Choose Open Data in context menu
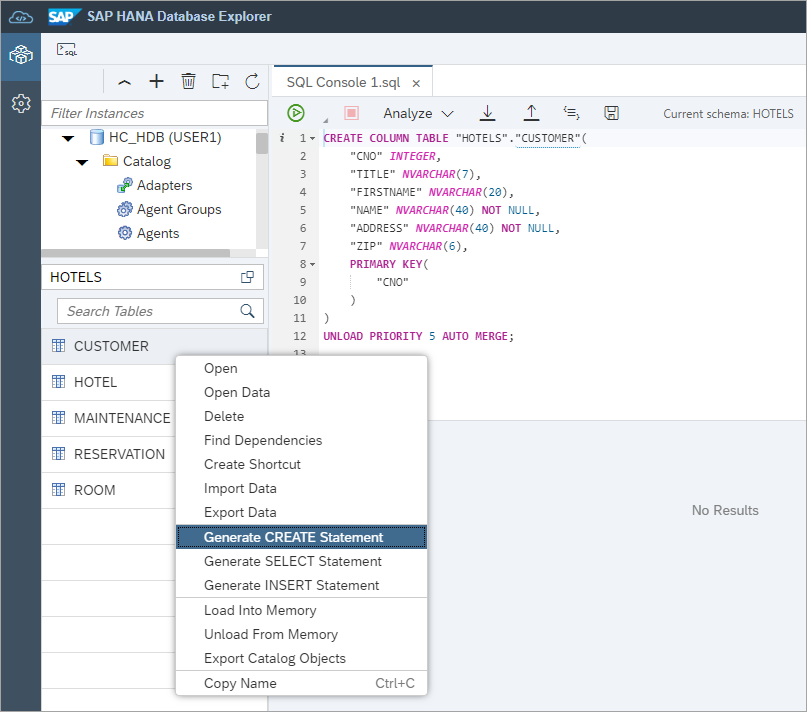The image size is (807, 712). pyautogui.click(x=301, y=392)
